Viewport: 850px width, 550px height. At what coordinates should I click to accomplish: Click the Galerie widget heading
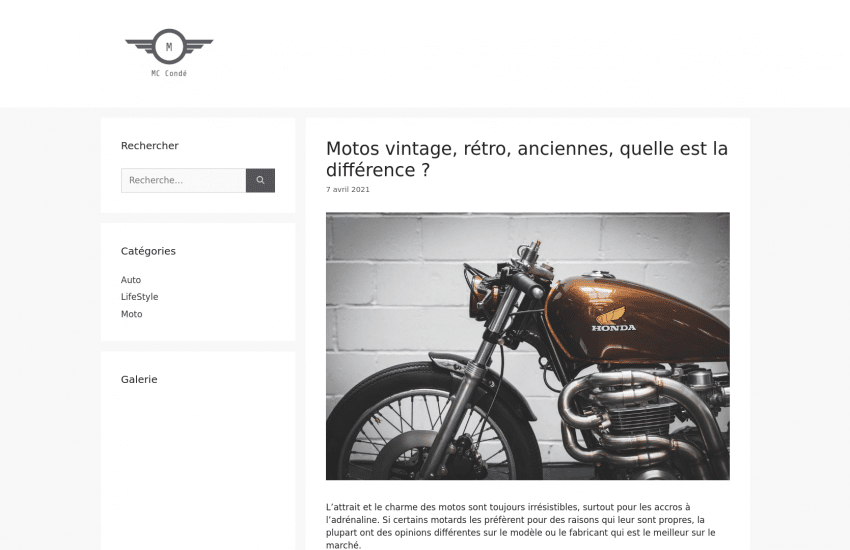(139, 379)
